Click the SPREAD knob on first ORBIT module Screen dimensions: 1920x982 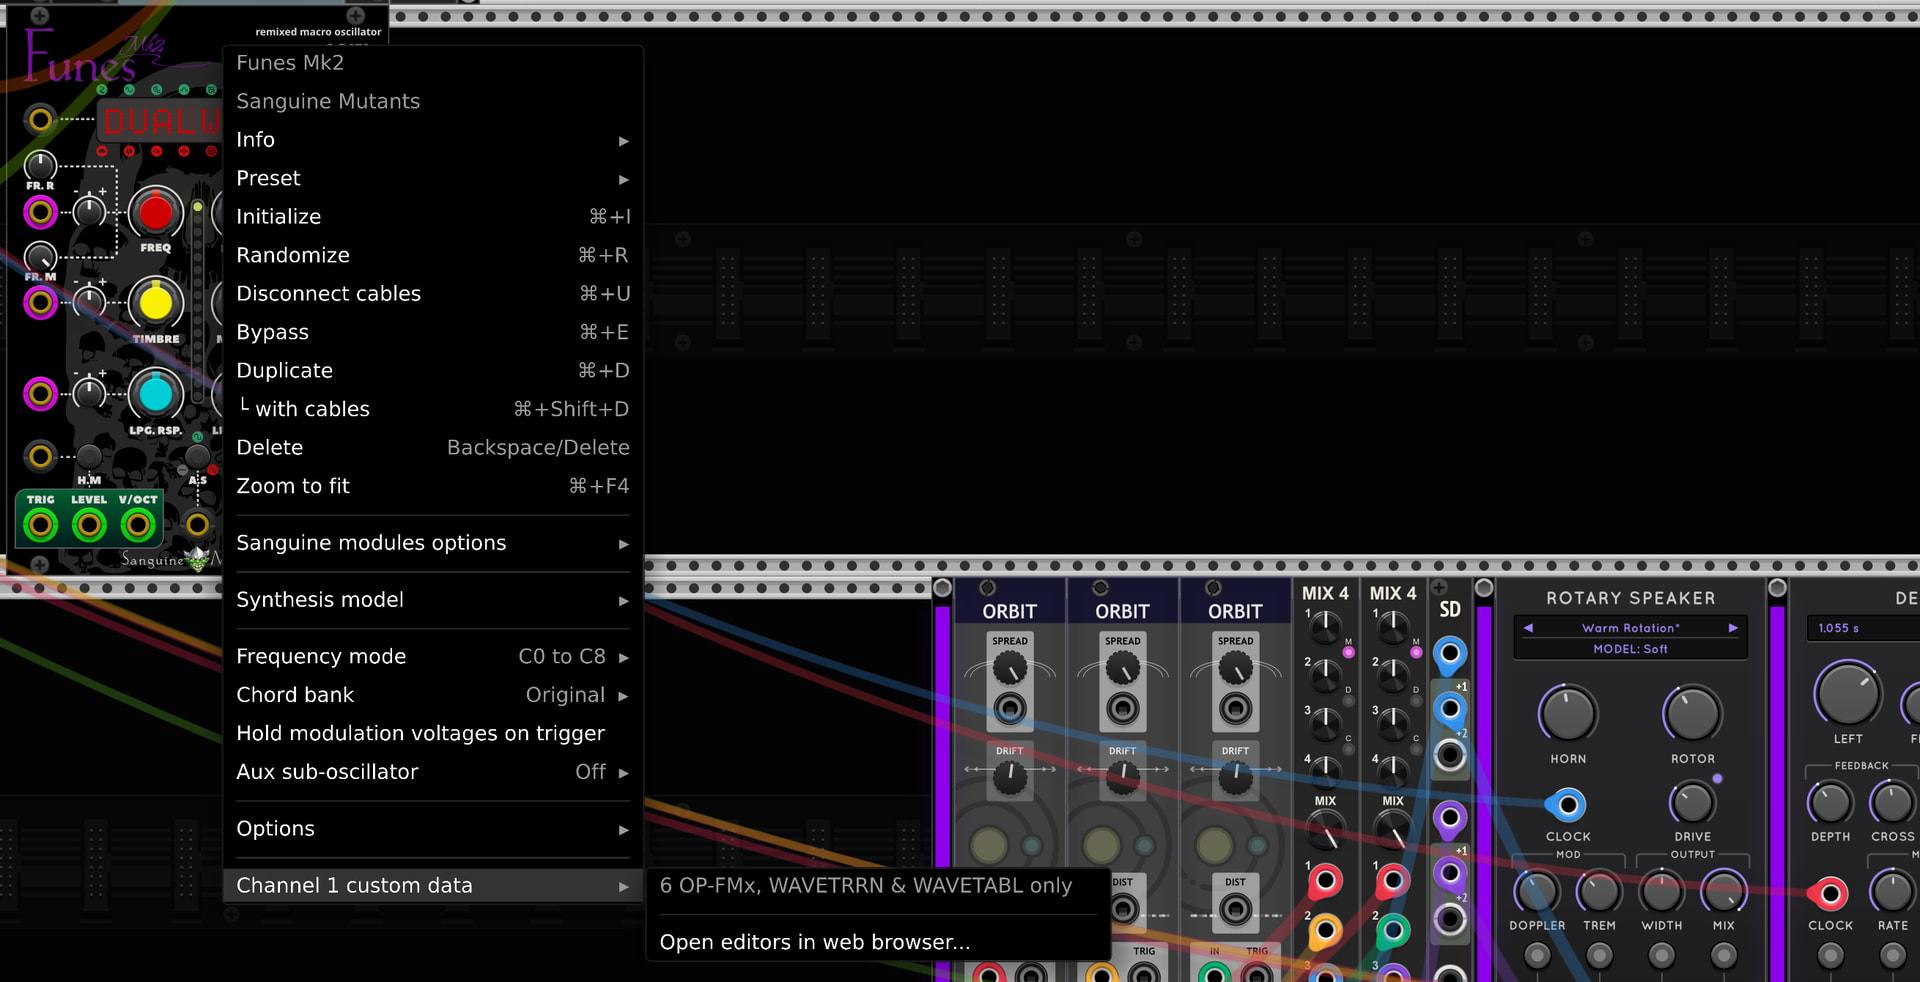[x=1010, y=668]
